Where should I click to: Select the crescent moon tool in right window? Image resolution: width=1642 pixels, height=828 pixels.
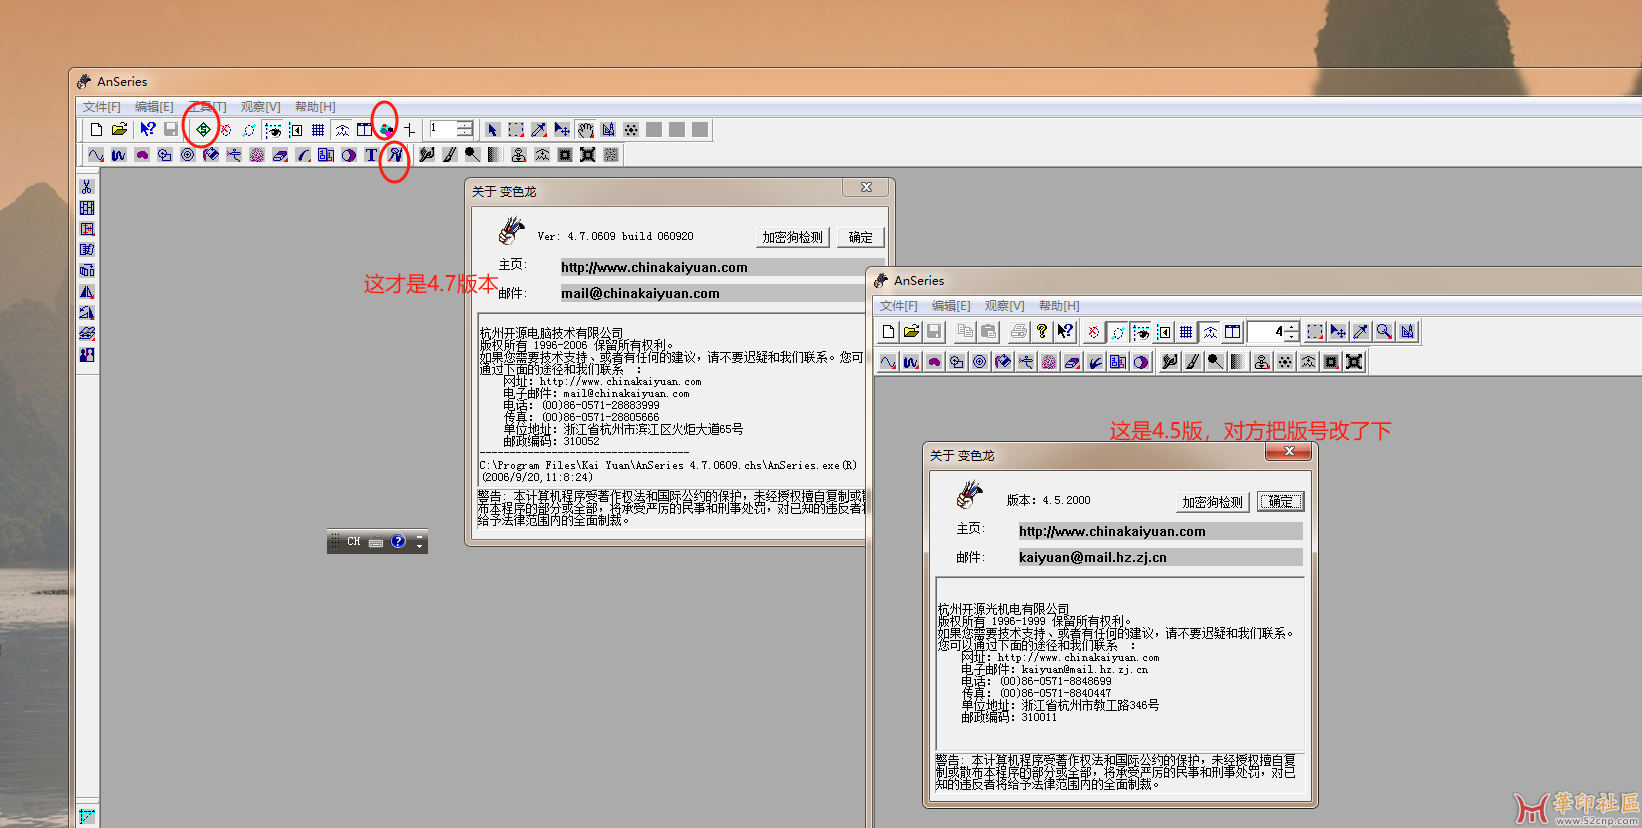pyautogui.click(x=1141, y=362)
